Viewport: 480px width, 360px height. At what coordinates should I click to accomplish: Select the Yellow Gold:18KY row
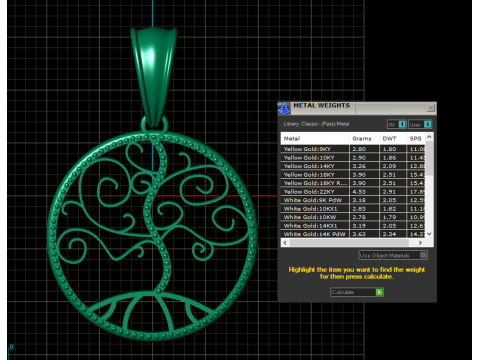tap(353, 175)
